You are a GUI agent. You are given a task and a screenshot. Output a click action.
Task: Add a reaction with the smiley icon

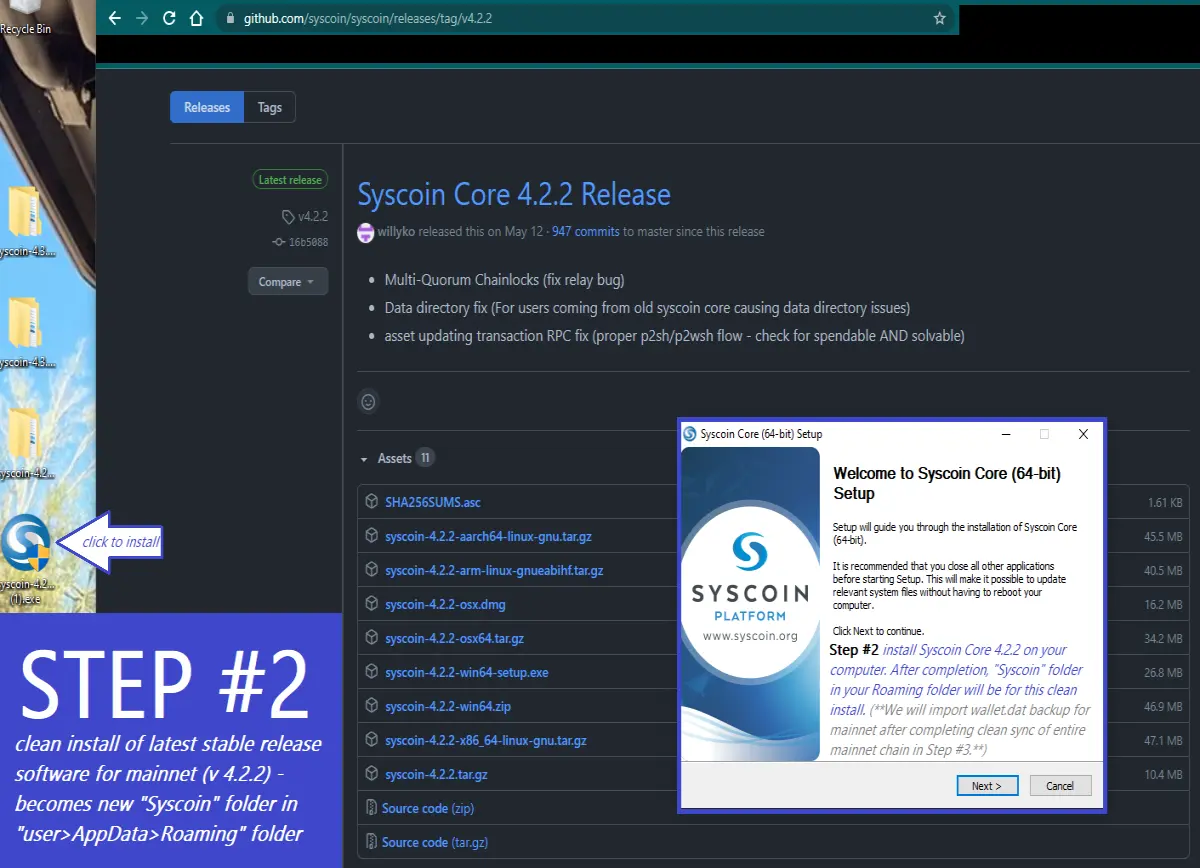[368, 402]
